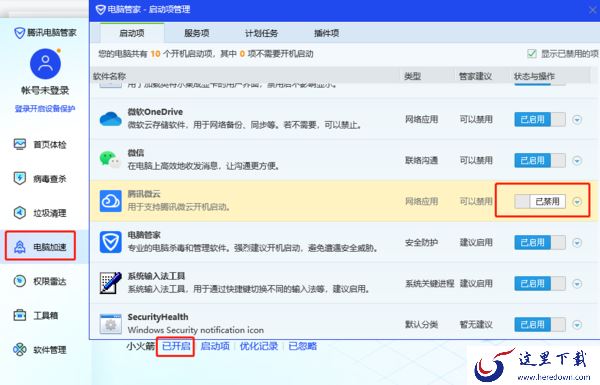Click the title bar shield icon
The height and width of the screenshot is (385, 600).
pos(101,10)
